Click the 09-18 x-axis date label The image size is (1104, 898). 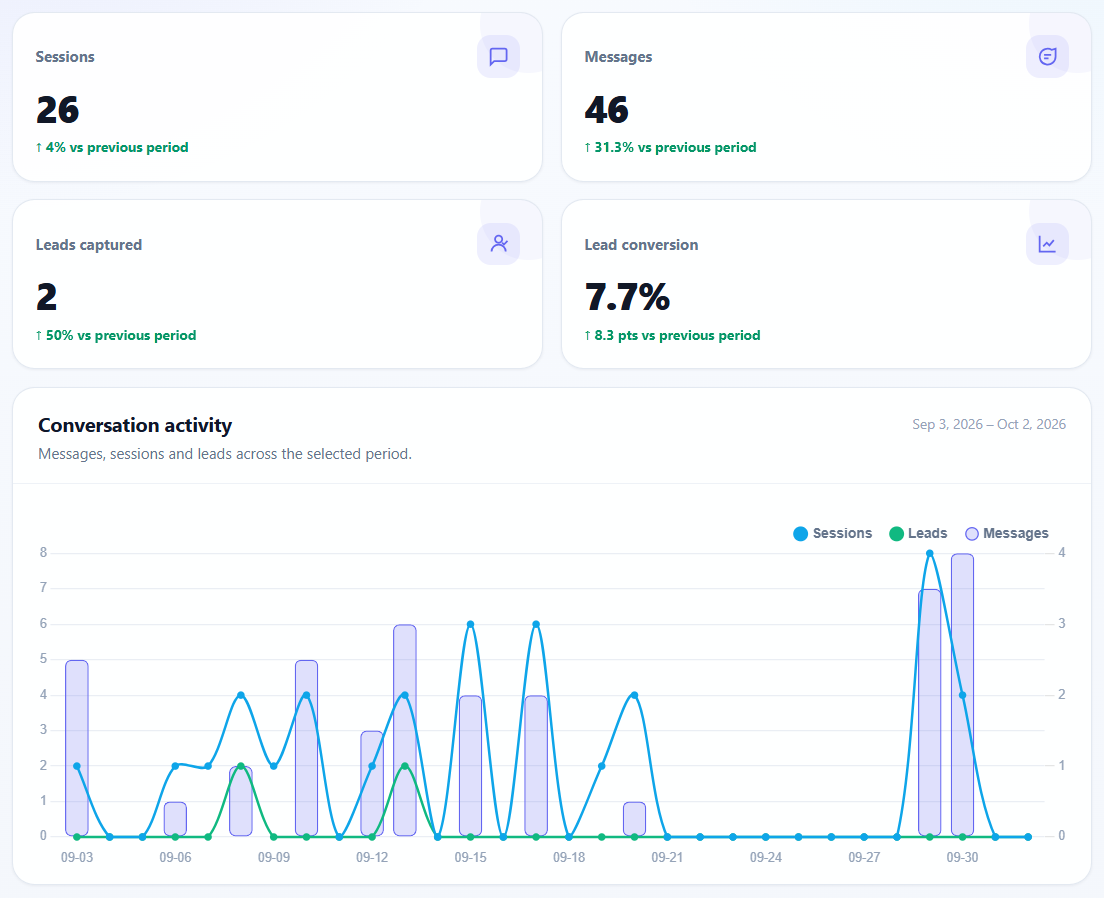point(569,857)
